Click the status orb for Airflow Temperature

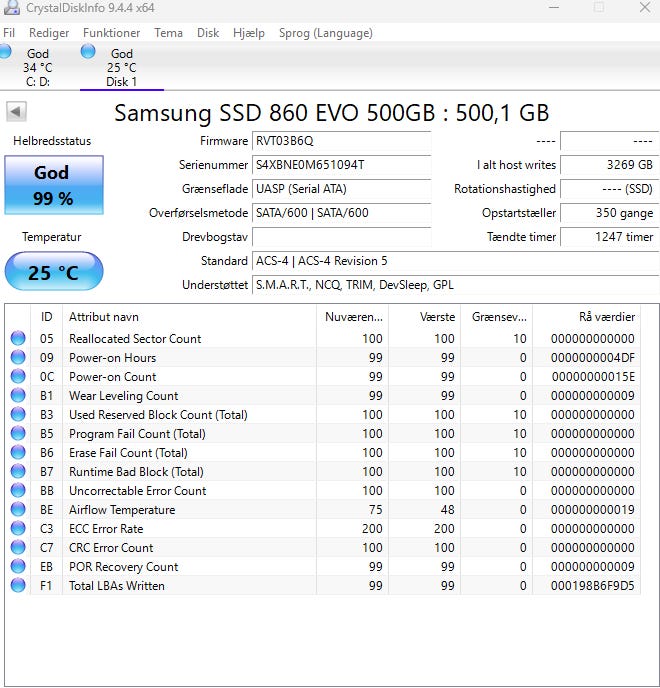pos(18,510)
